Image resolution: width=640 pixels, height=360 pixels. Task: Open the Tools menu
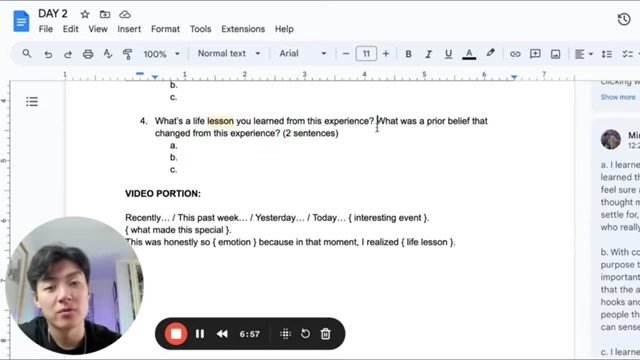pos(200,29)
